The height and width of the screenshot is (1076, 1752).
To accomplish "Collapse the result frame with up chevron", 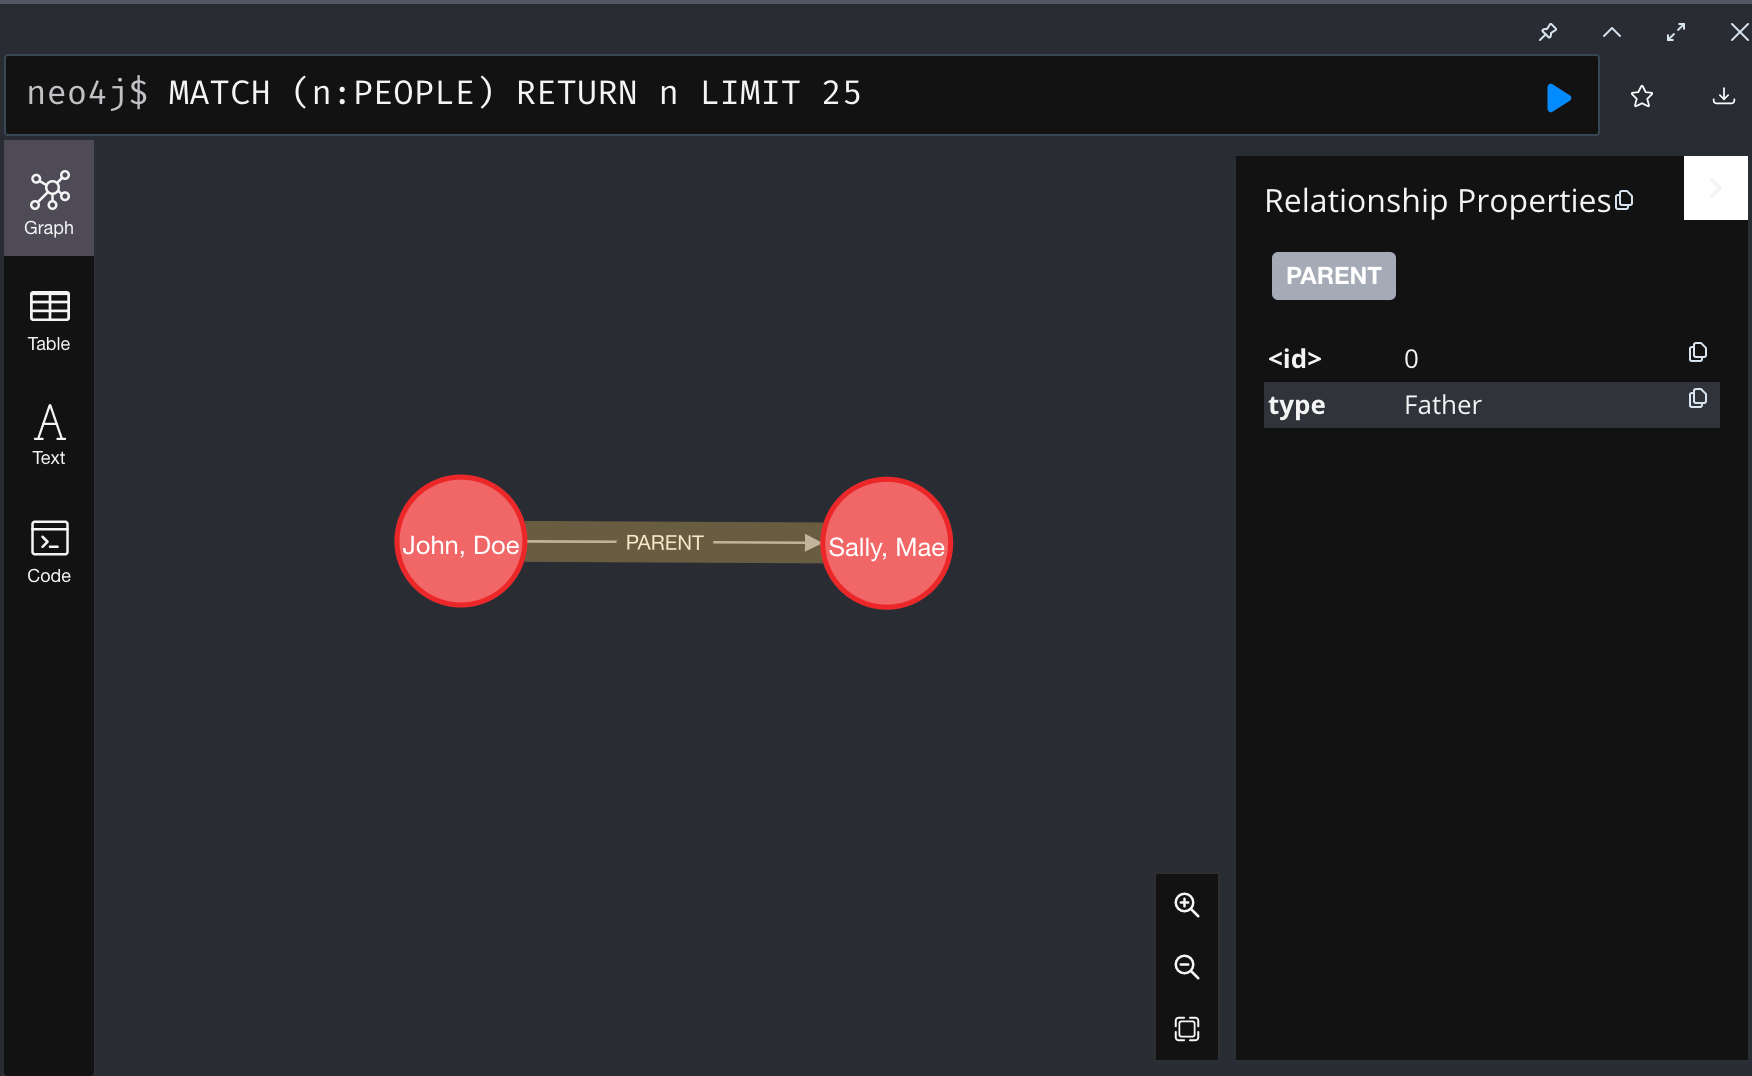I will point(1612,32).
